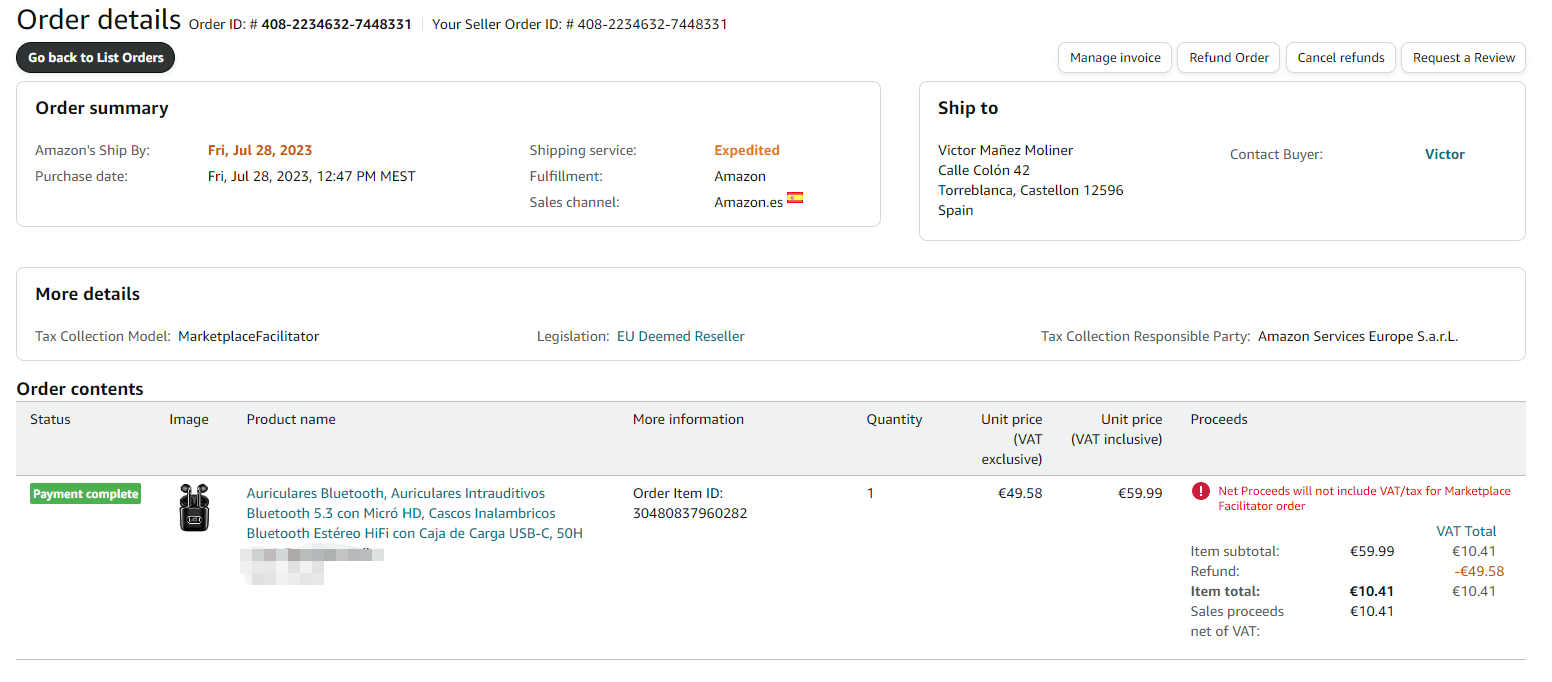Contact buyer Victor via the link
Viewport: 1552px width, 682px height.
tap(1444, 154)
